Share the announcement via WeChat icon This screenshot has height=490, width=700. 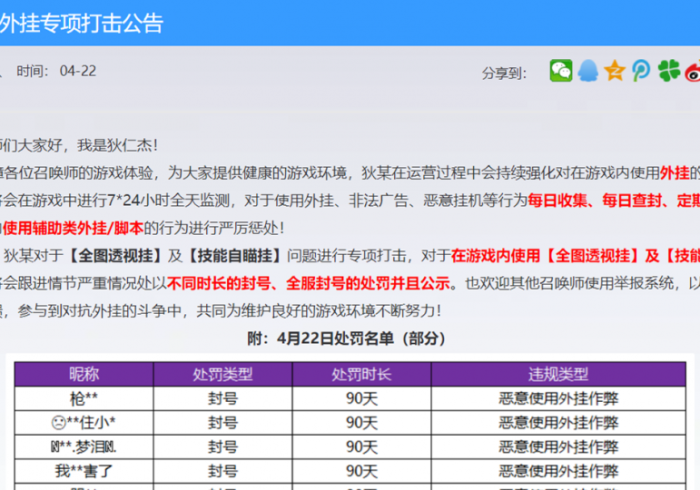tap(561, 71)
